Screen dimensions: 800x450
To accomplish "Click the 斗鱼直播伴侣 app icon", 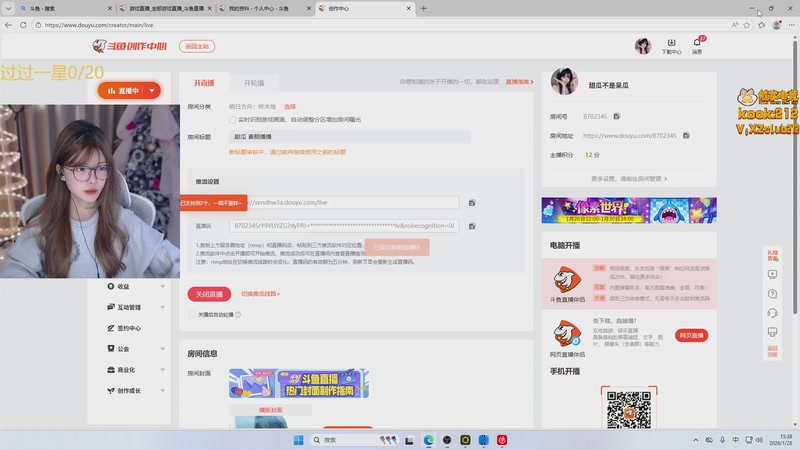I will (567, 280).
